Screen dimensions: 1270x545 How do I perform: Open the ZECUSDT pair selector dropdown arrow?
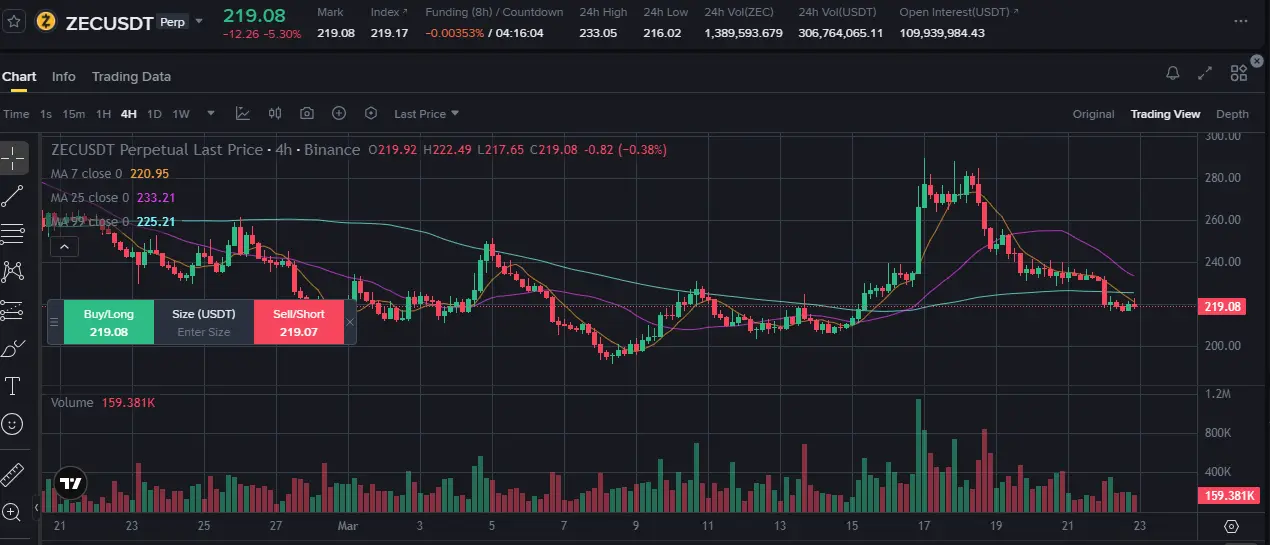[x=199, y=21]
